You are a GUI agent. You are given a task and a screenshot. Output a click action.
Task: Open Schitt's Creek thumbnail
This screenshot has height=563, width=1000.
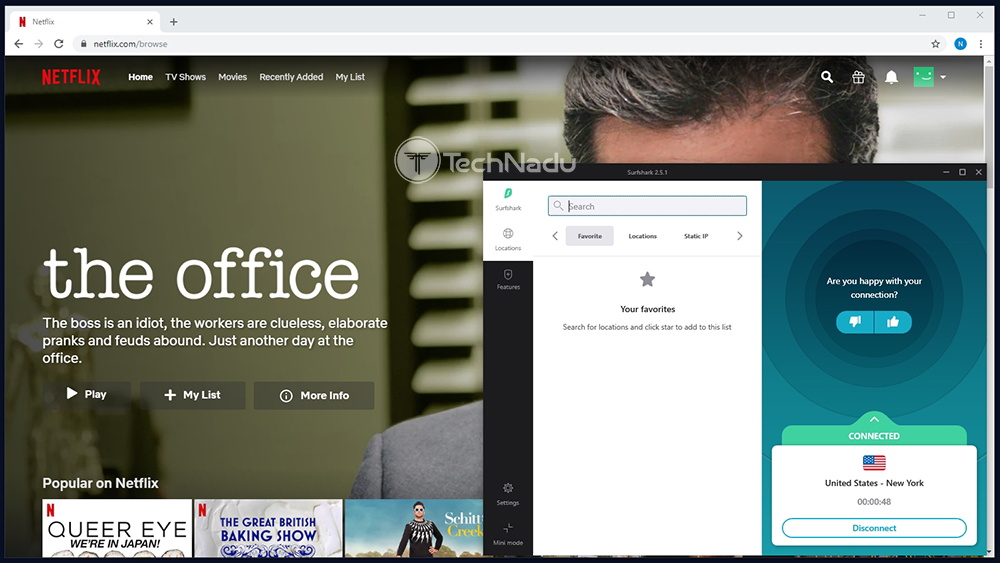tap(413, 528)
